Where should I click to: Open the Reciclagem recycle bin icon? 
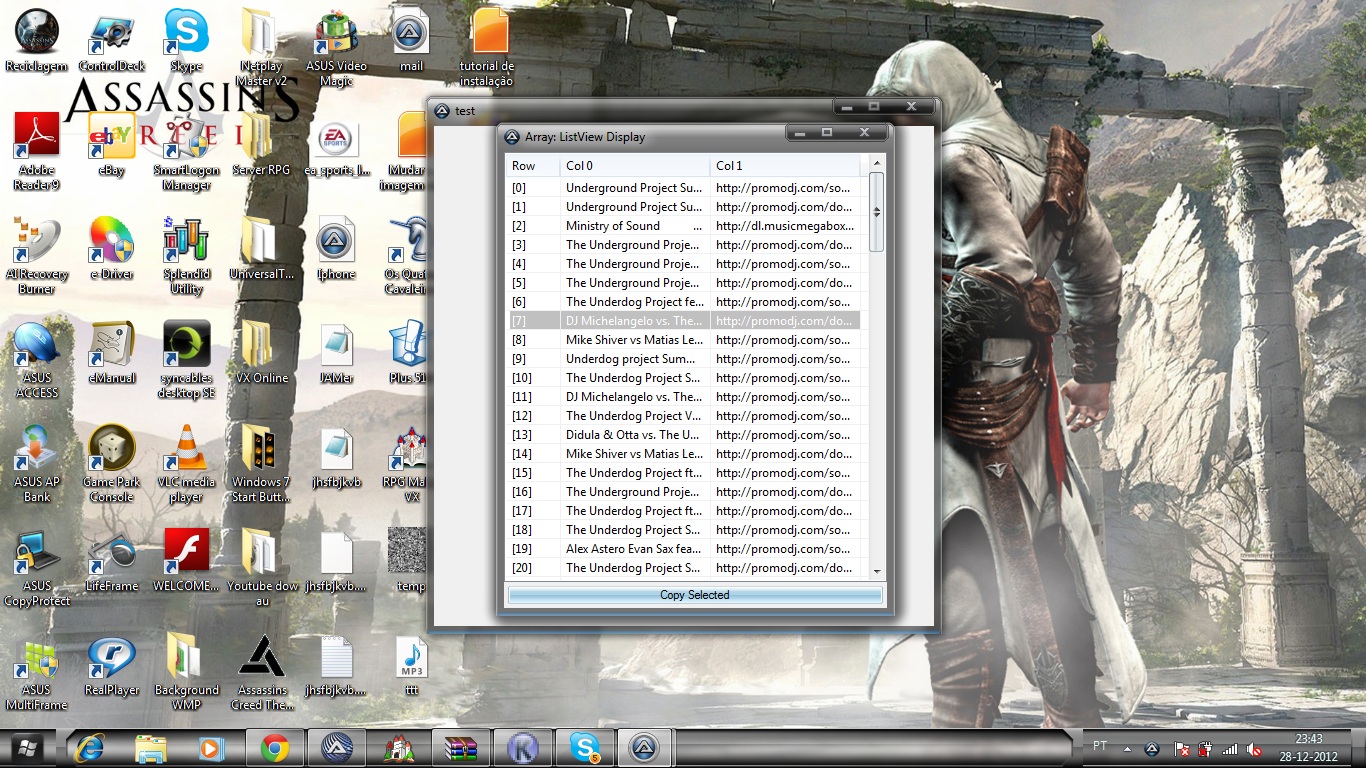point(37,40)
